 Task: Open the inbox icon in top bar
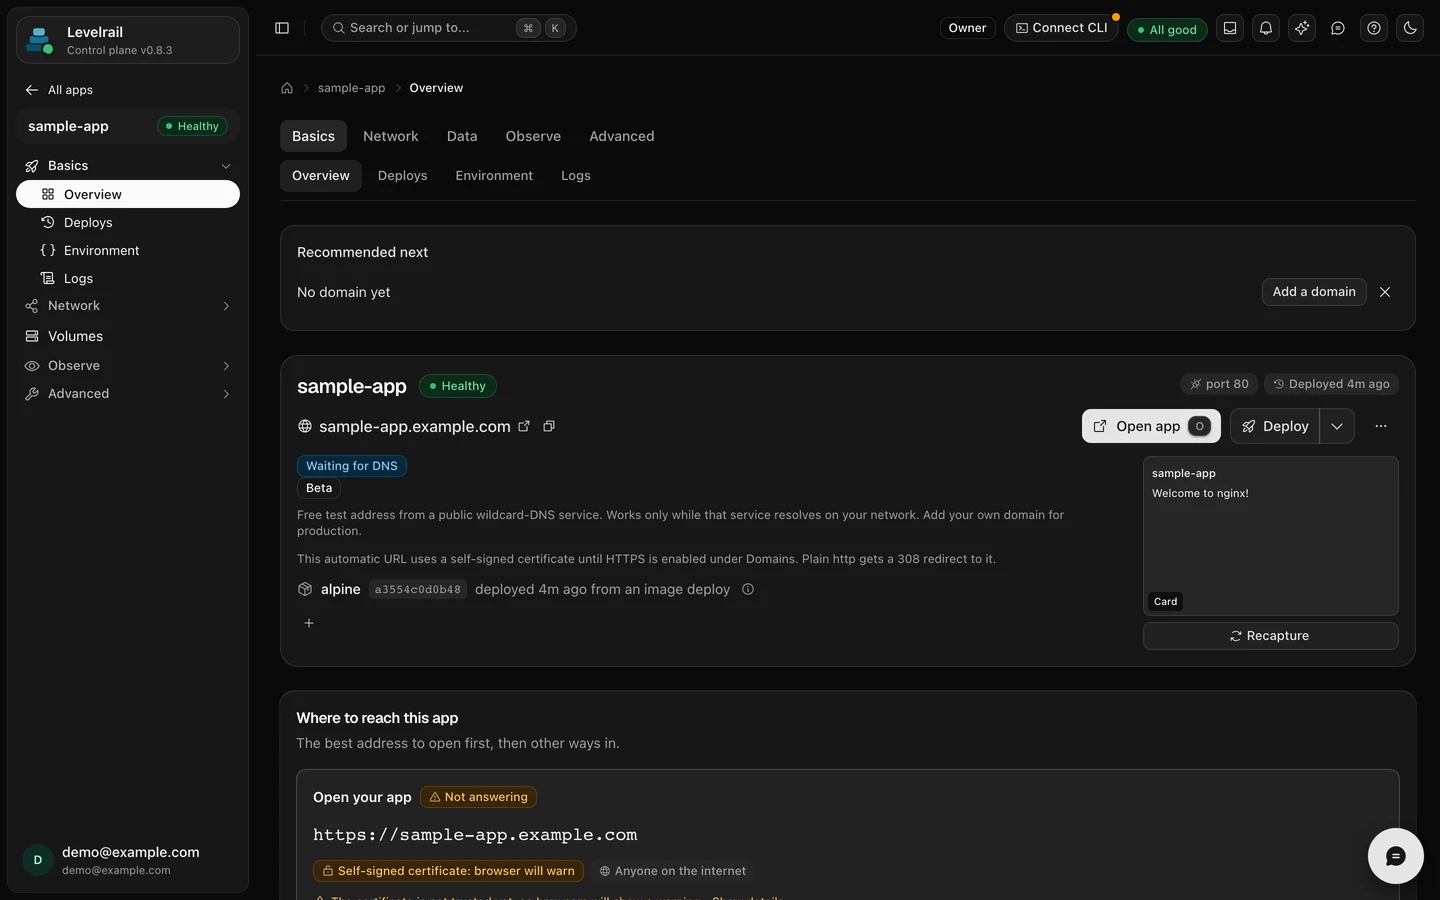click(x=1230, y=28)
